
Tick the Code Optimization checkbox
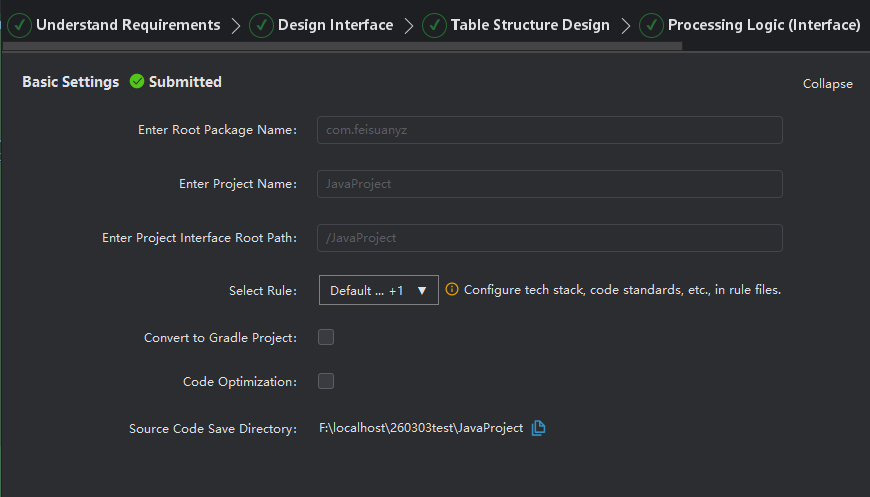(326, 381)
